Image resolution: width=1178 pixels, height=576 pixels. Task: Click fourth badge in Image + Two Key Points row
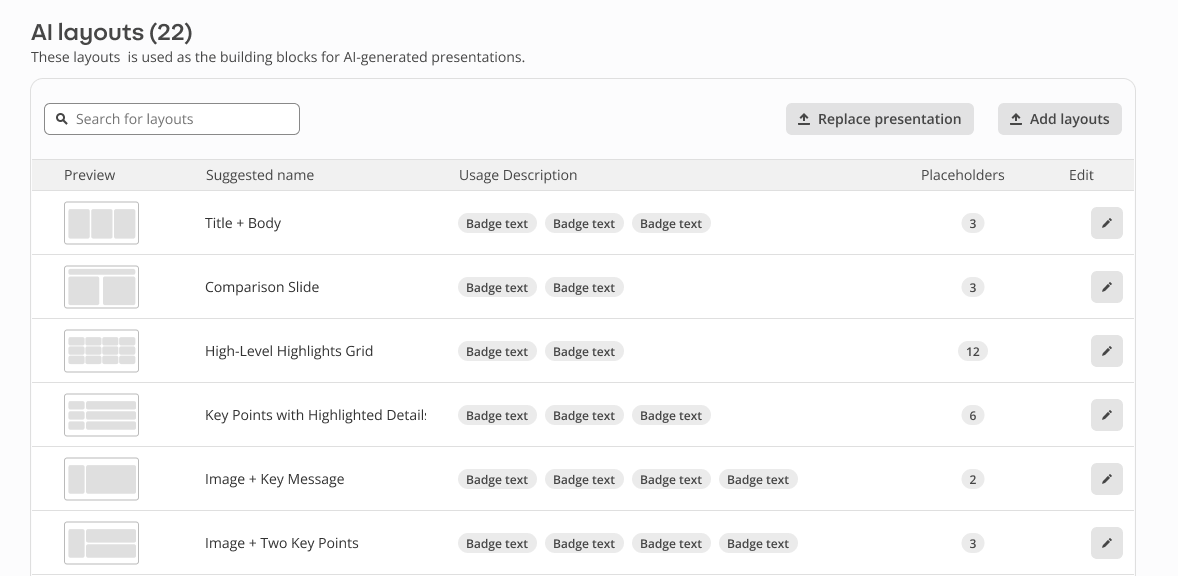(x=758, y=543)
